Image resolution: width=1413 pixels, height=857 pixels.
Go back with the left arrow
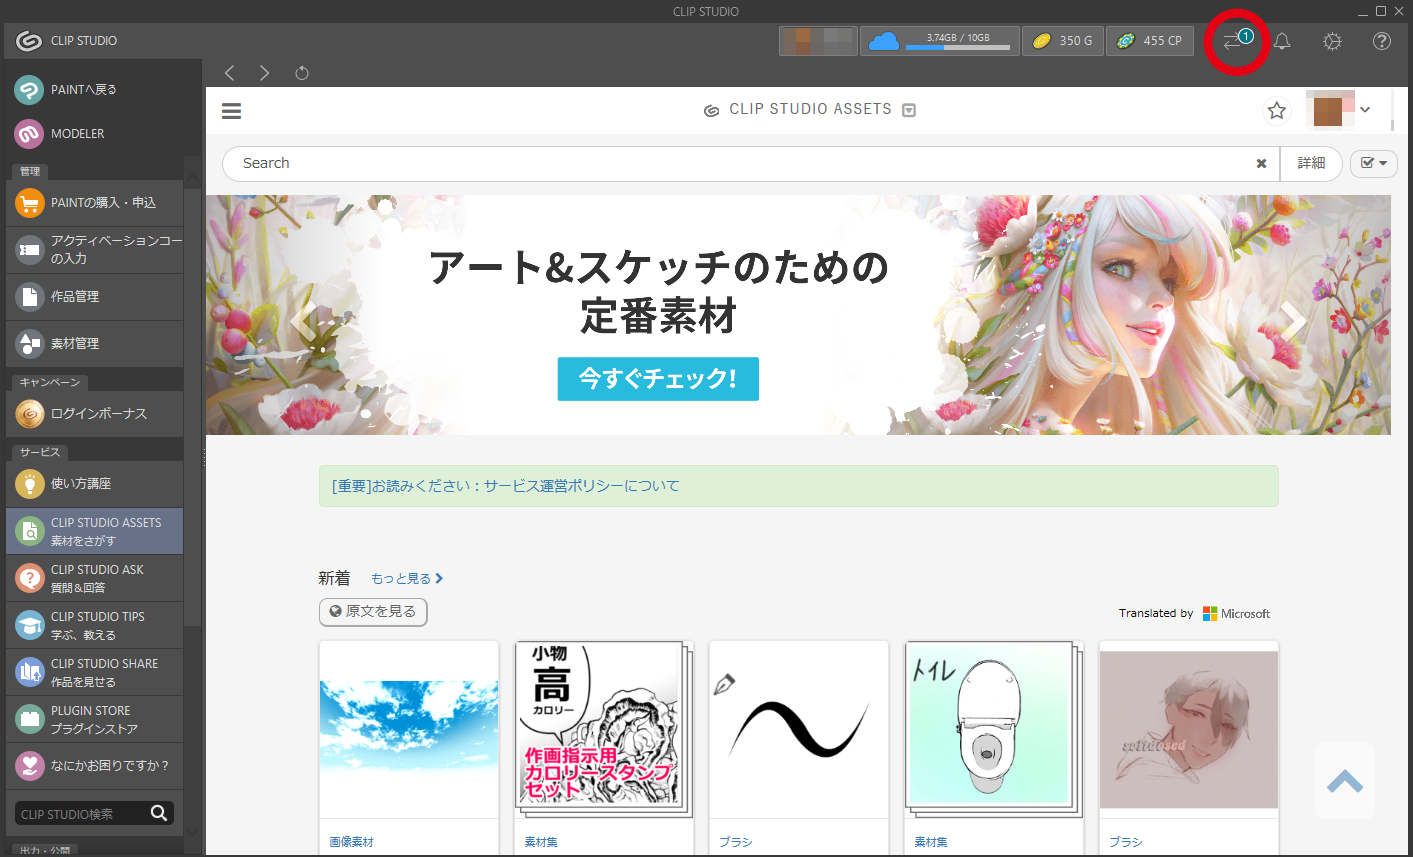[x=230, y=73]
